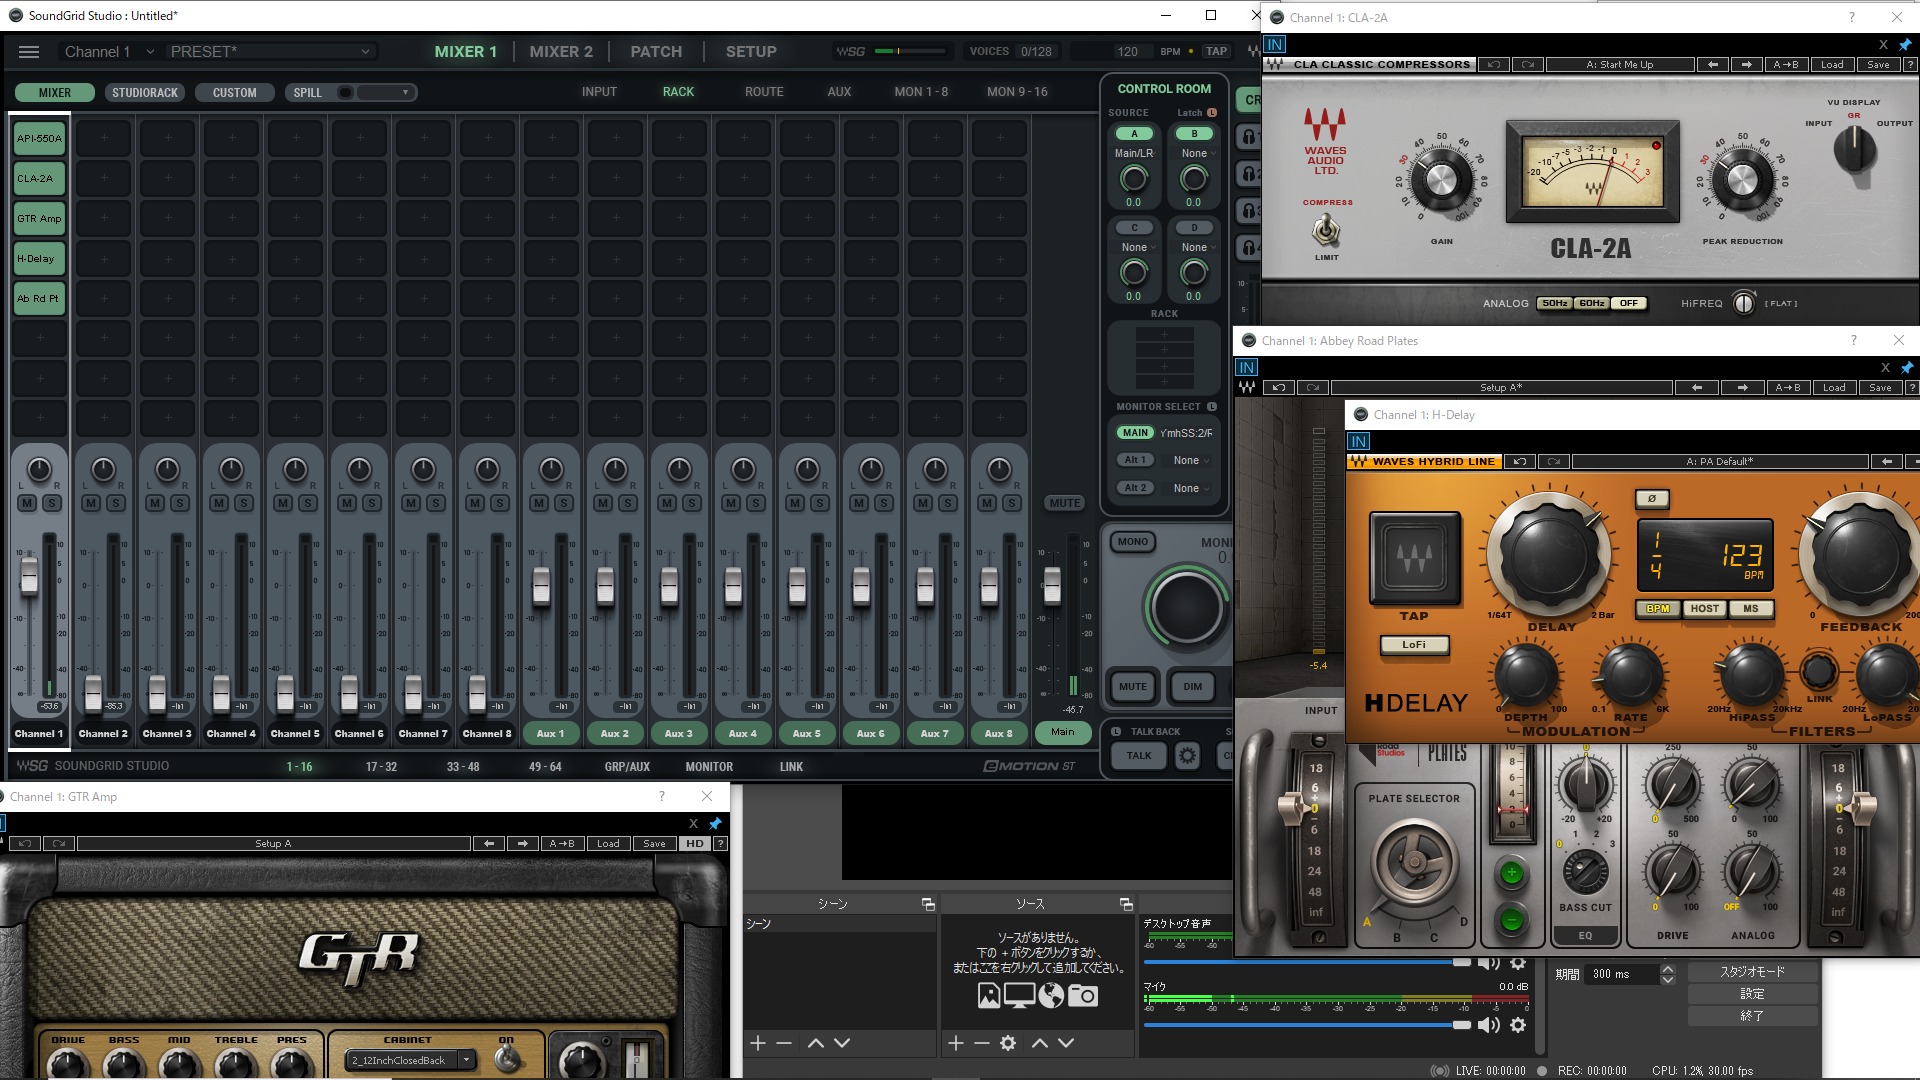Go to next preset in CLA-2A
The height and width of the screenshot is (1080, 1920).
tap(1747, 65)
